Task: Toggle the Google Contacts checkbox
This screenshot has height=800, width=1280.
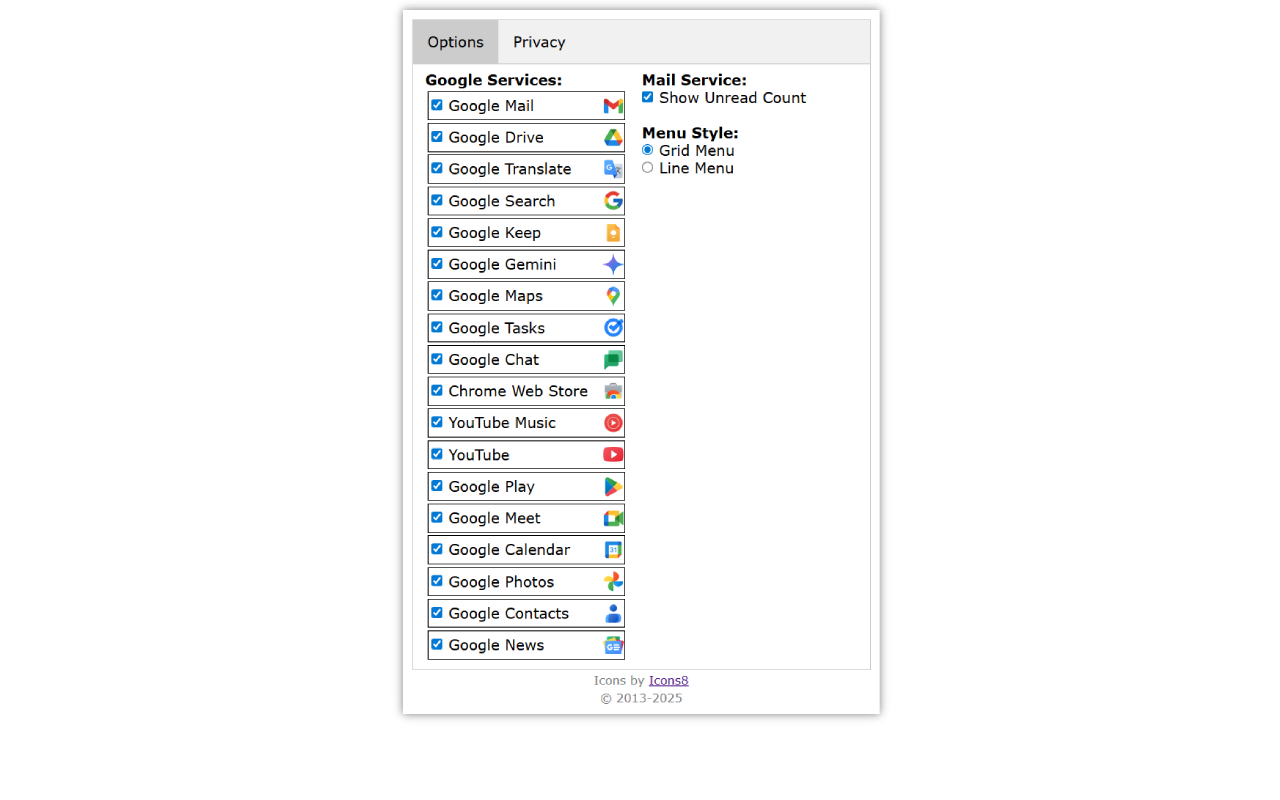Action: (437, 613)
